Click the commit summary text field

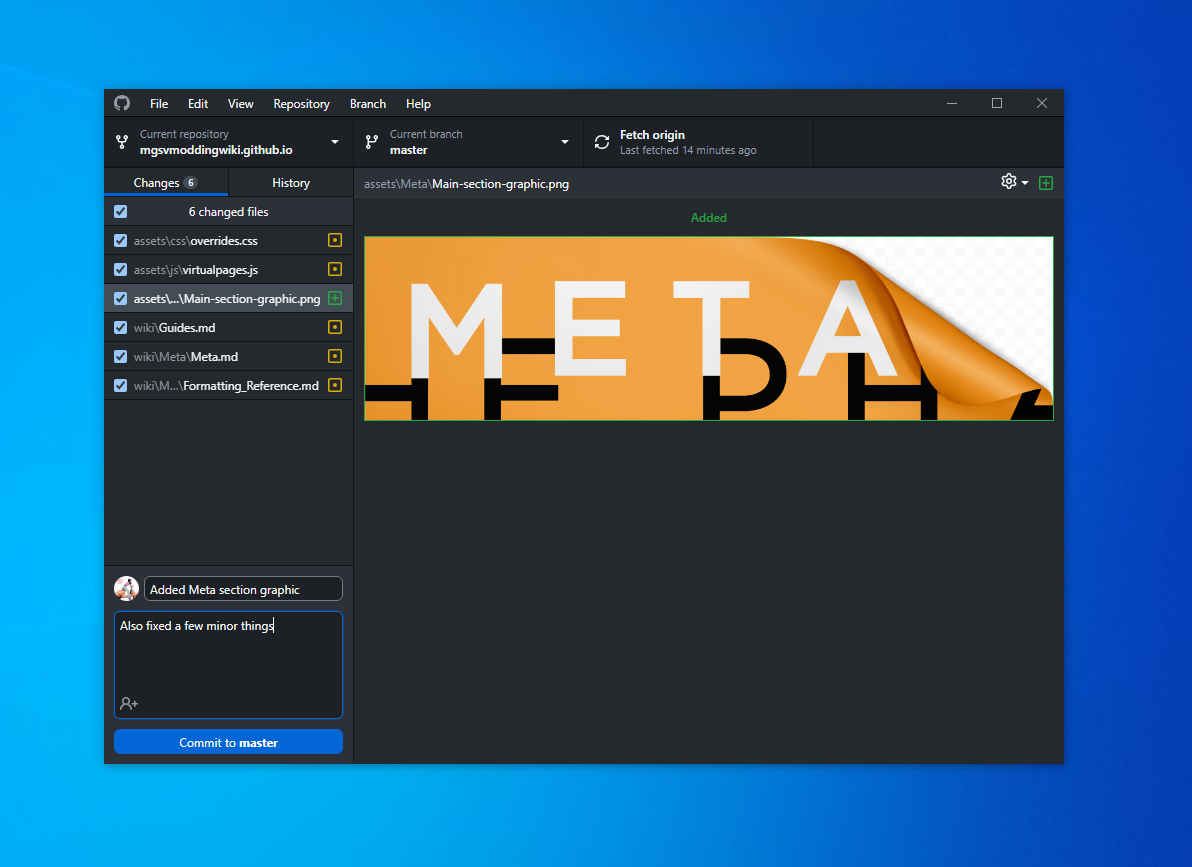click(243, 588)
